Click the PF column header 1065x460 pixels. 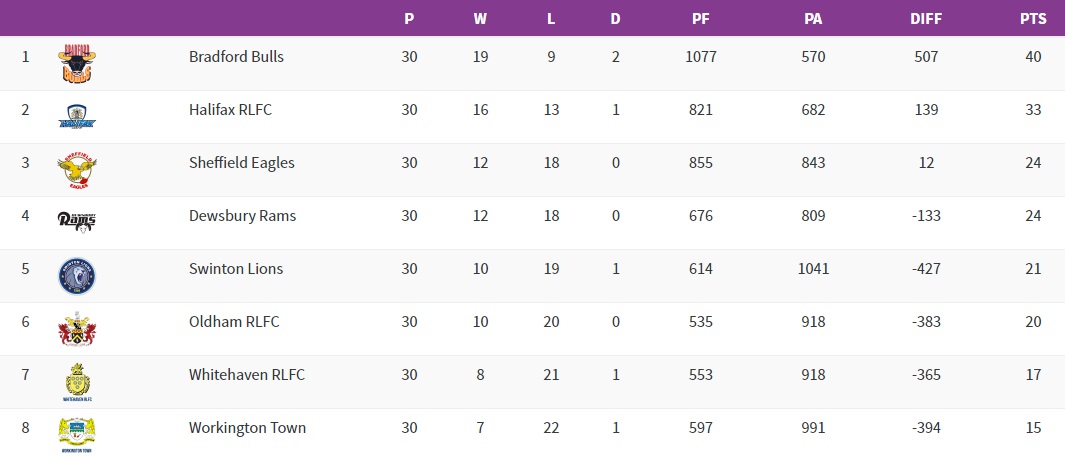coord(700,18)
